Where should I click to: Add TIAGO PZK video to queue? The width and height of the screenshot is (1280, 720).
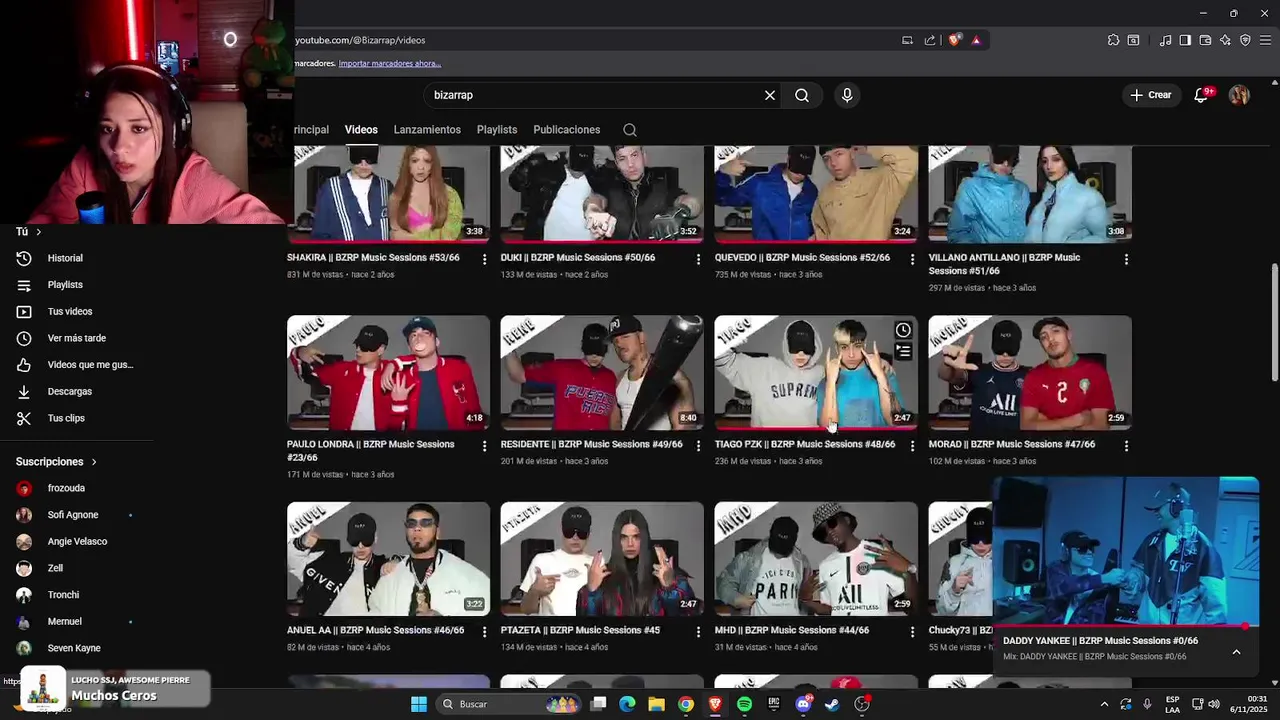[x=903, y=351]
